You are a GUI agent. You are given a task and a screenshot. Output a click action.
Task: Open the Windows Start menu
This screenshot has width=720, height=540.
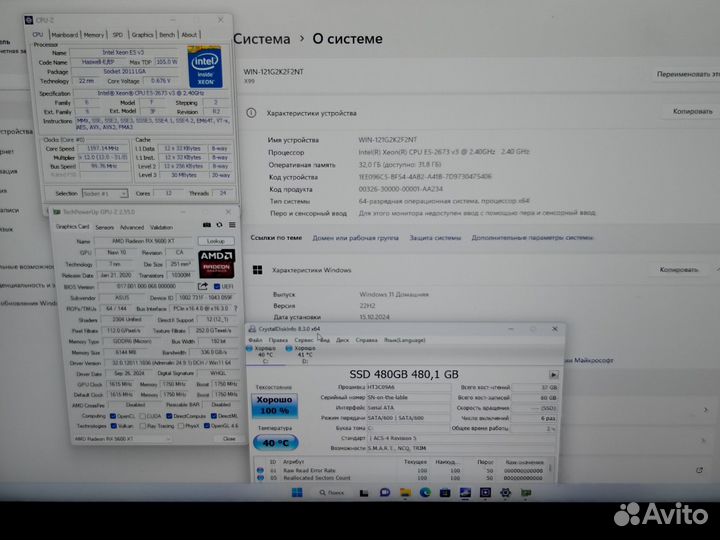[x=297, y=493]
